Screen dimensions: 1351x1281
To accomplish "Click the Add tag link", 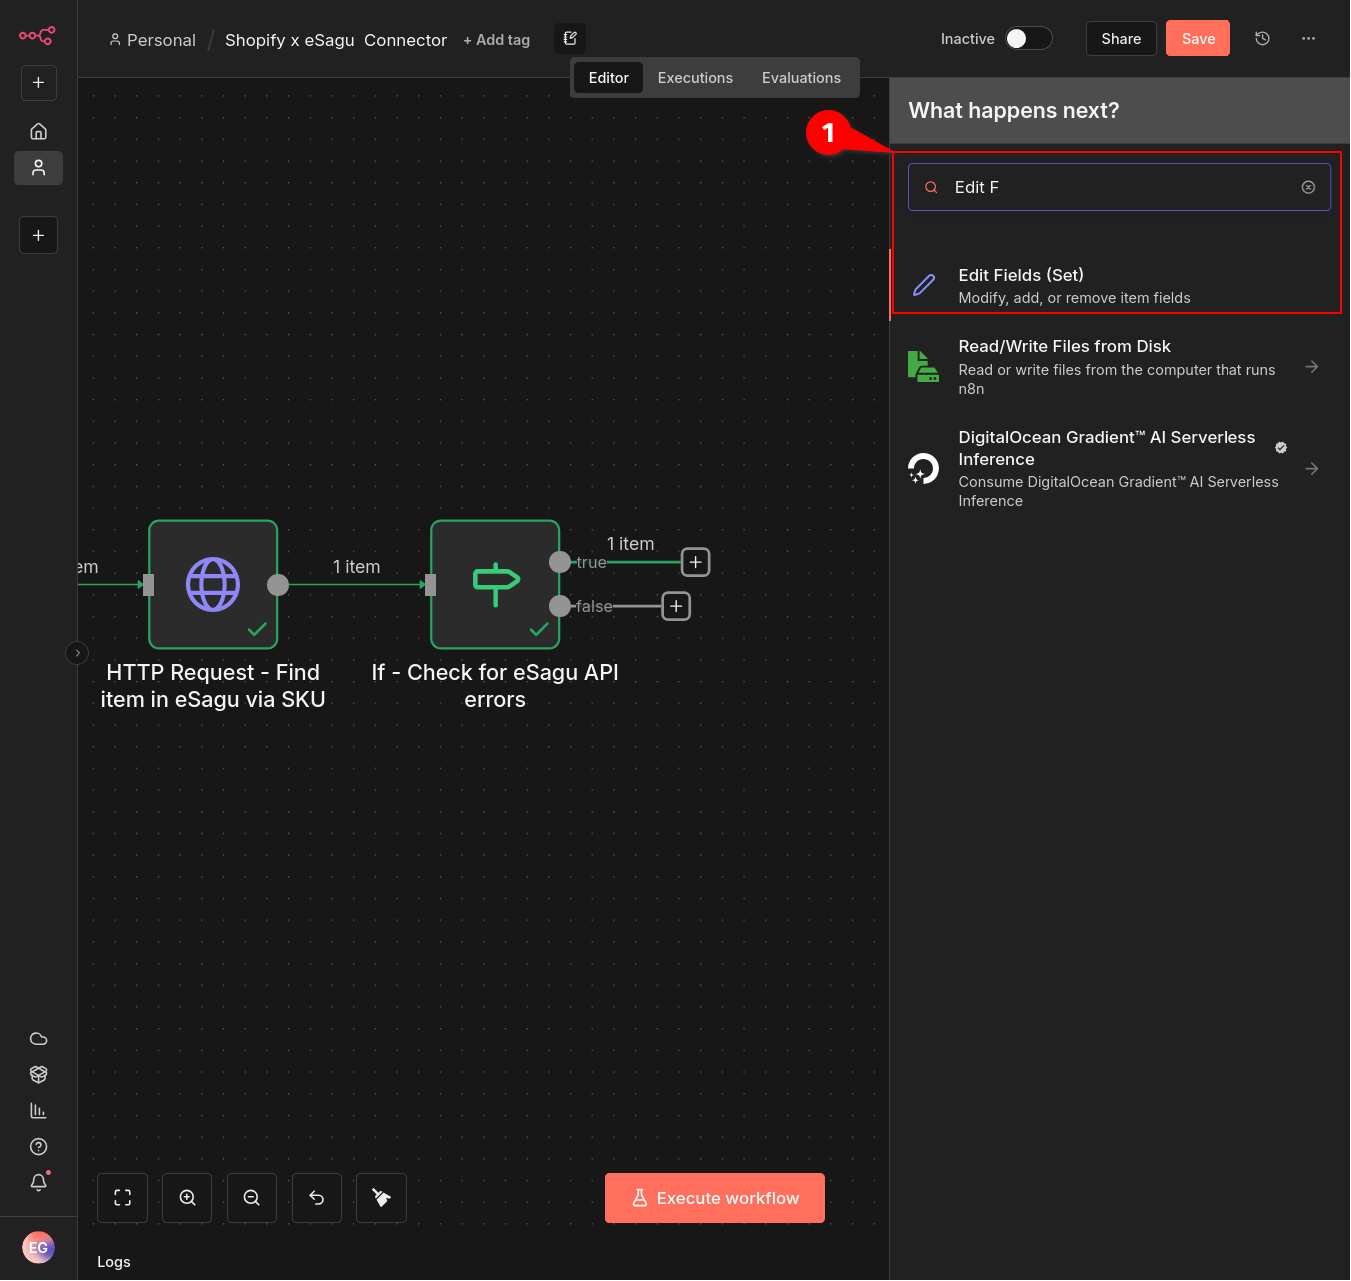I will pyautogui.click(x=497, y=40).
